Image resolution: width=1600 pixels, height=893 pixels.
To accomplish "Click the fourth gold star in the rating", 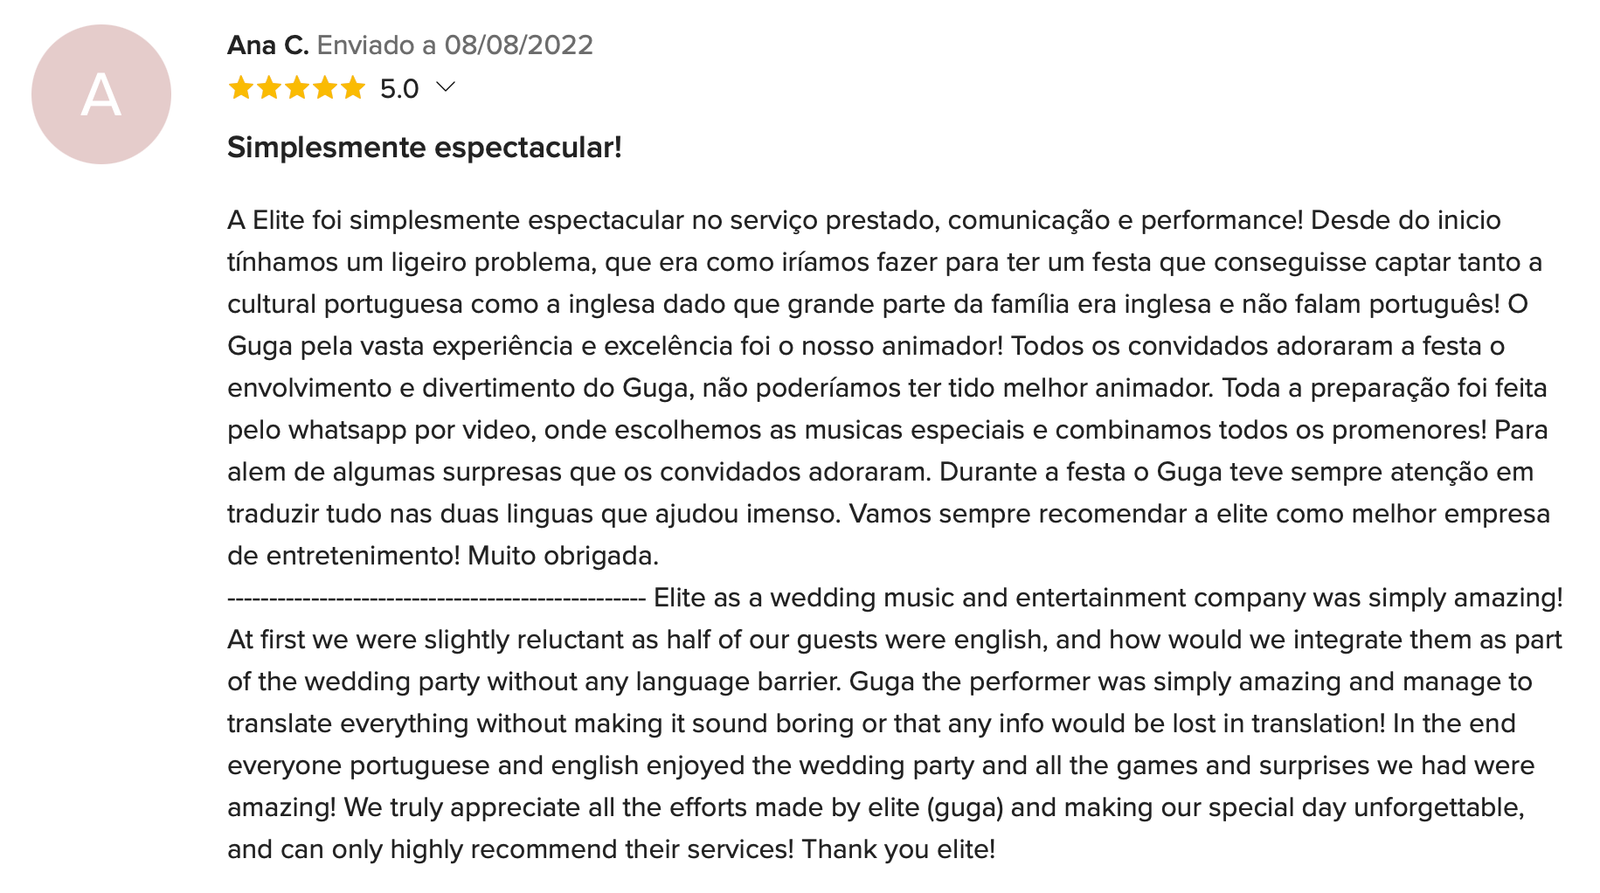I will [x=325, y=89].
